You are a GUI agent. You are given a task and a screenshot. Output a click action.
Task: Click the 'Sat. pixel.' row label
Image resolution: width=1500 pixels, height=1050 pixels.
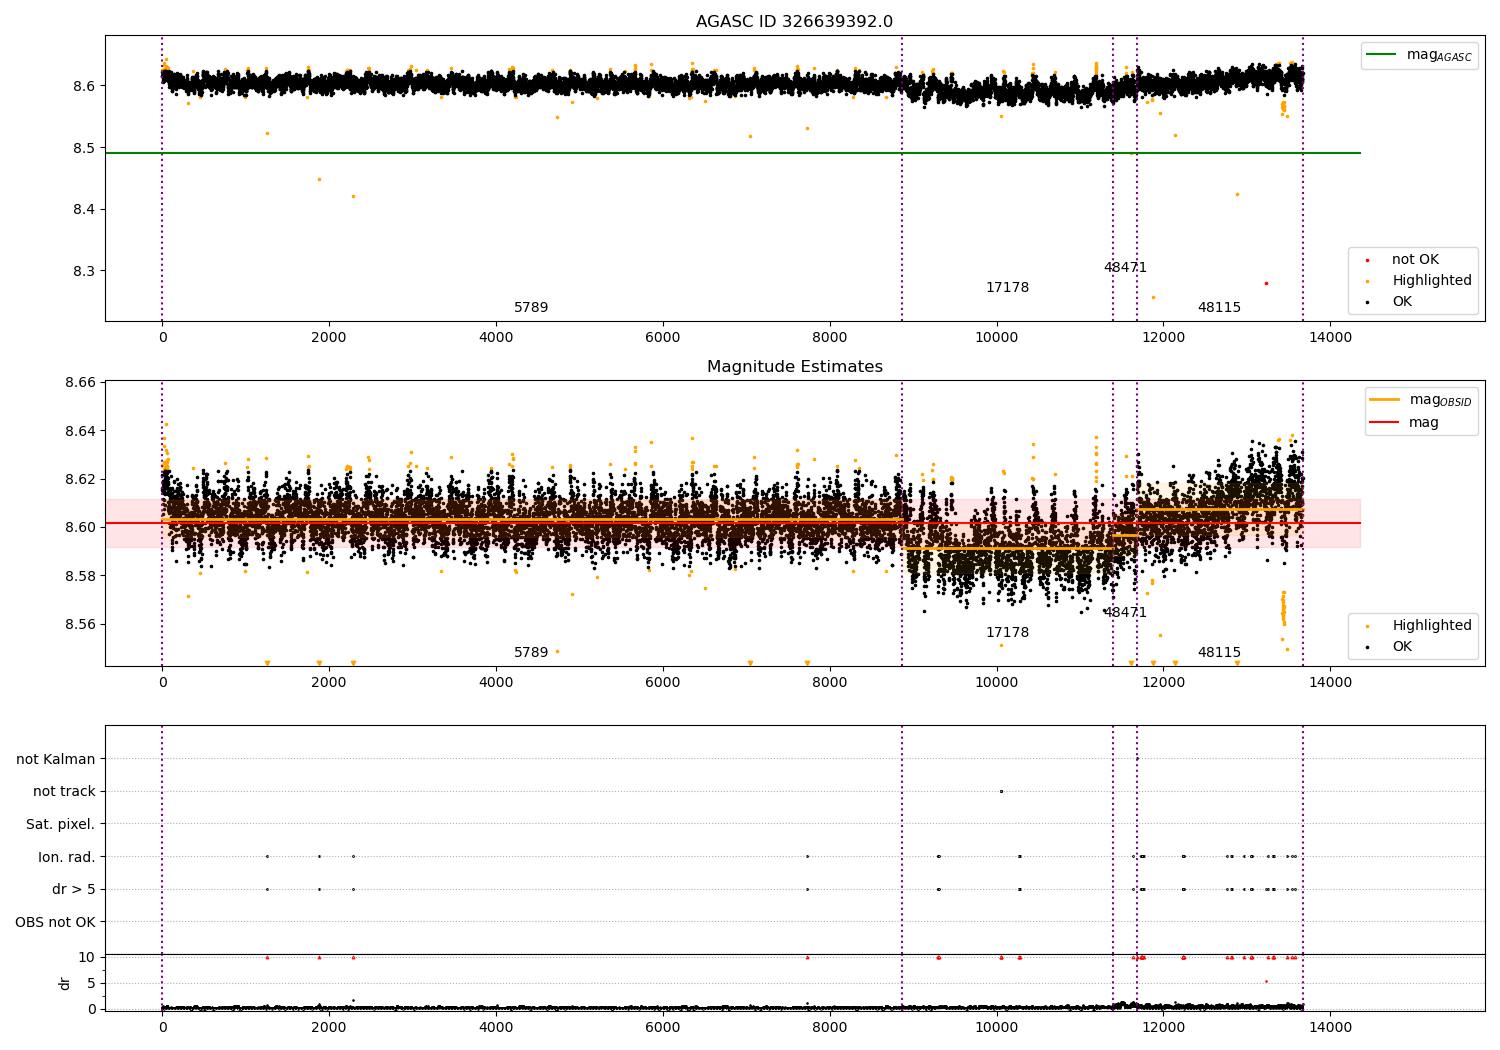tap(61, 824)
